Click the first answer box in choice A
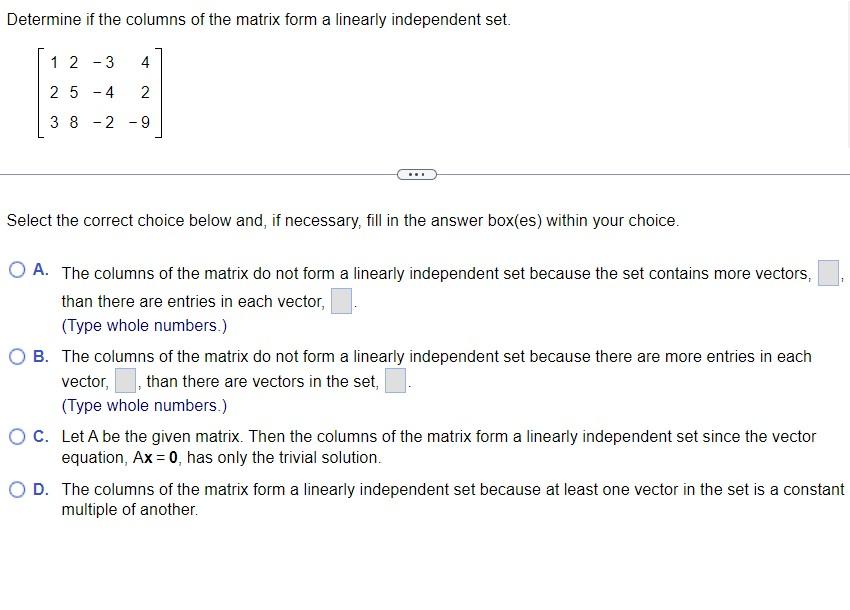This screenshot has width=850, height=610. (x=829, y=271)
